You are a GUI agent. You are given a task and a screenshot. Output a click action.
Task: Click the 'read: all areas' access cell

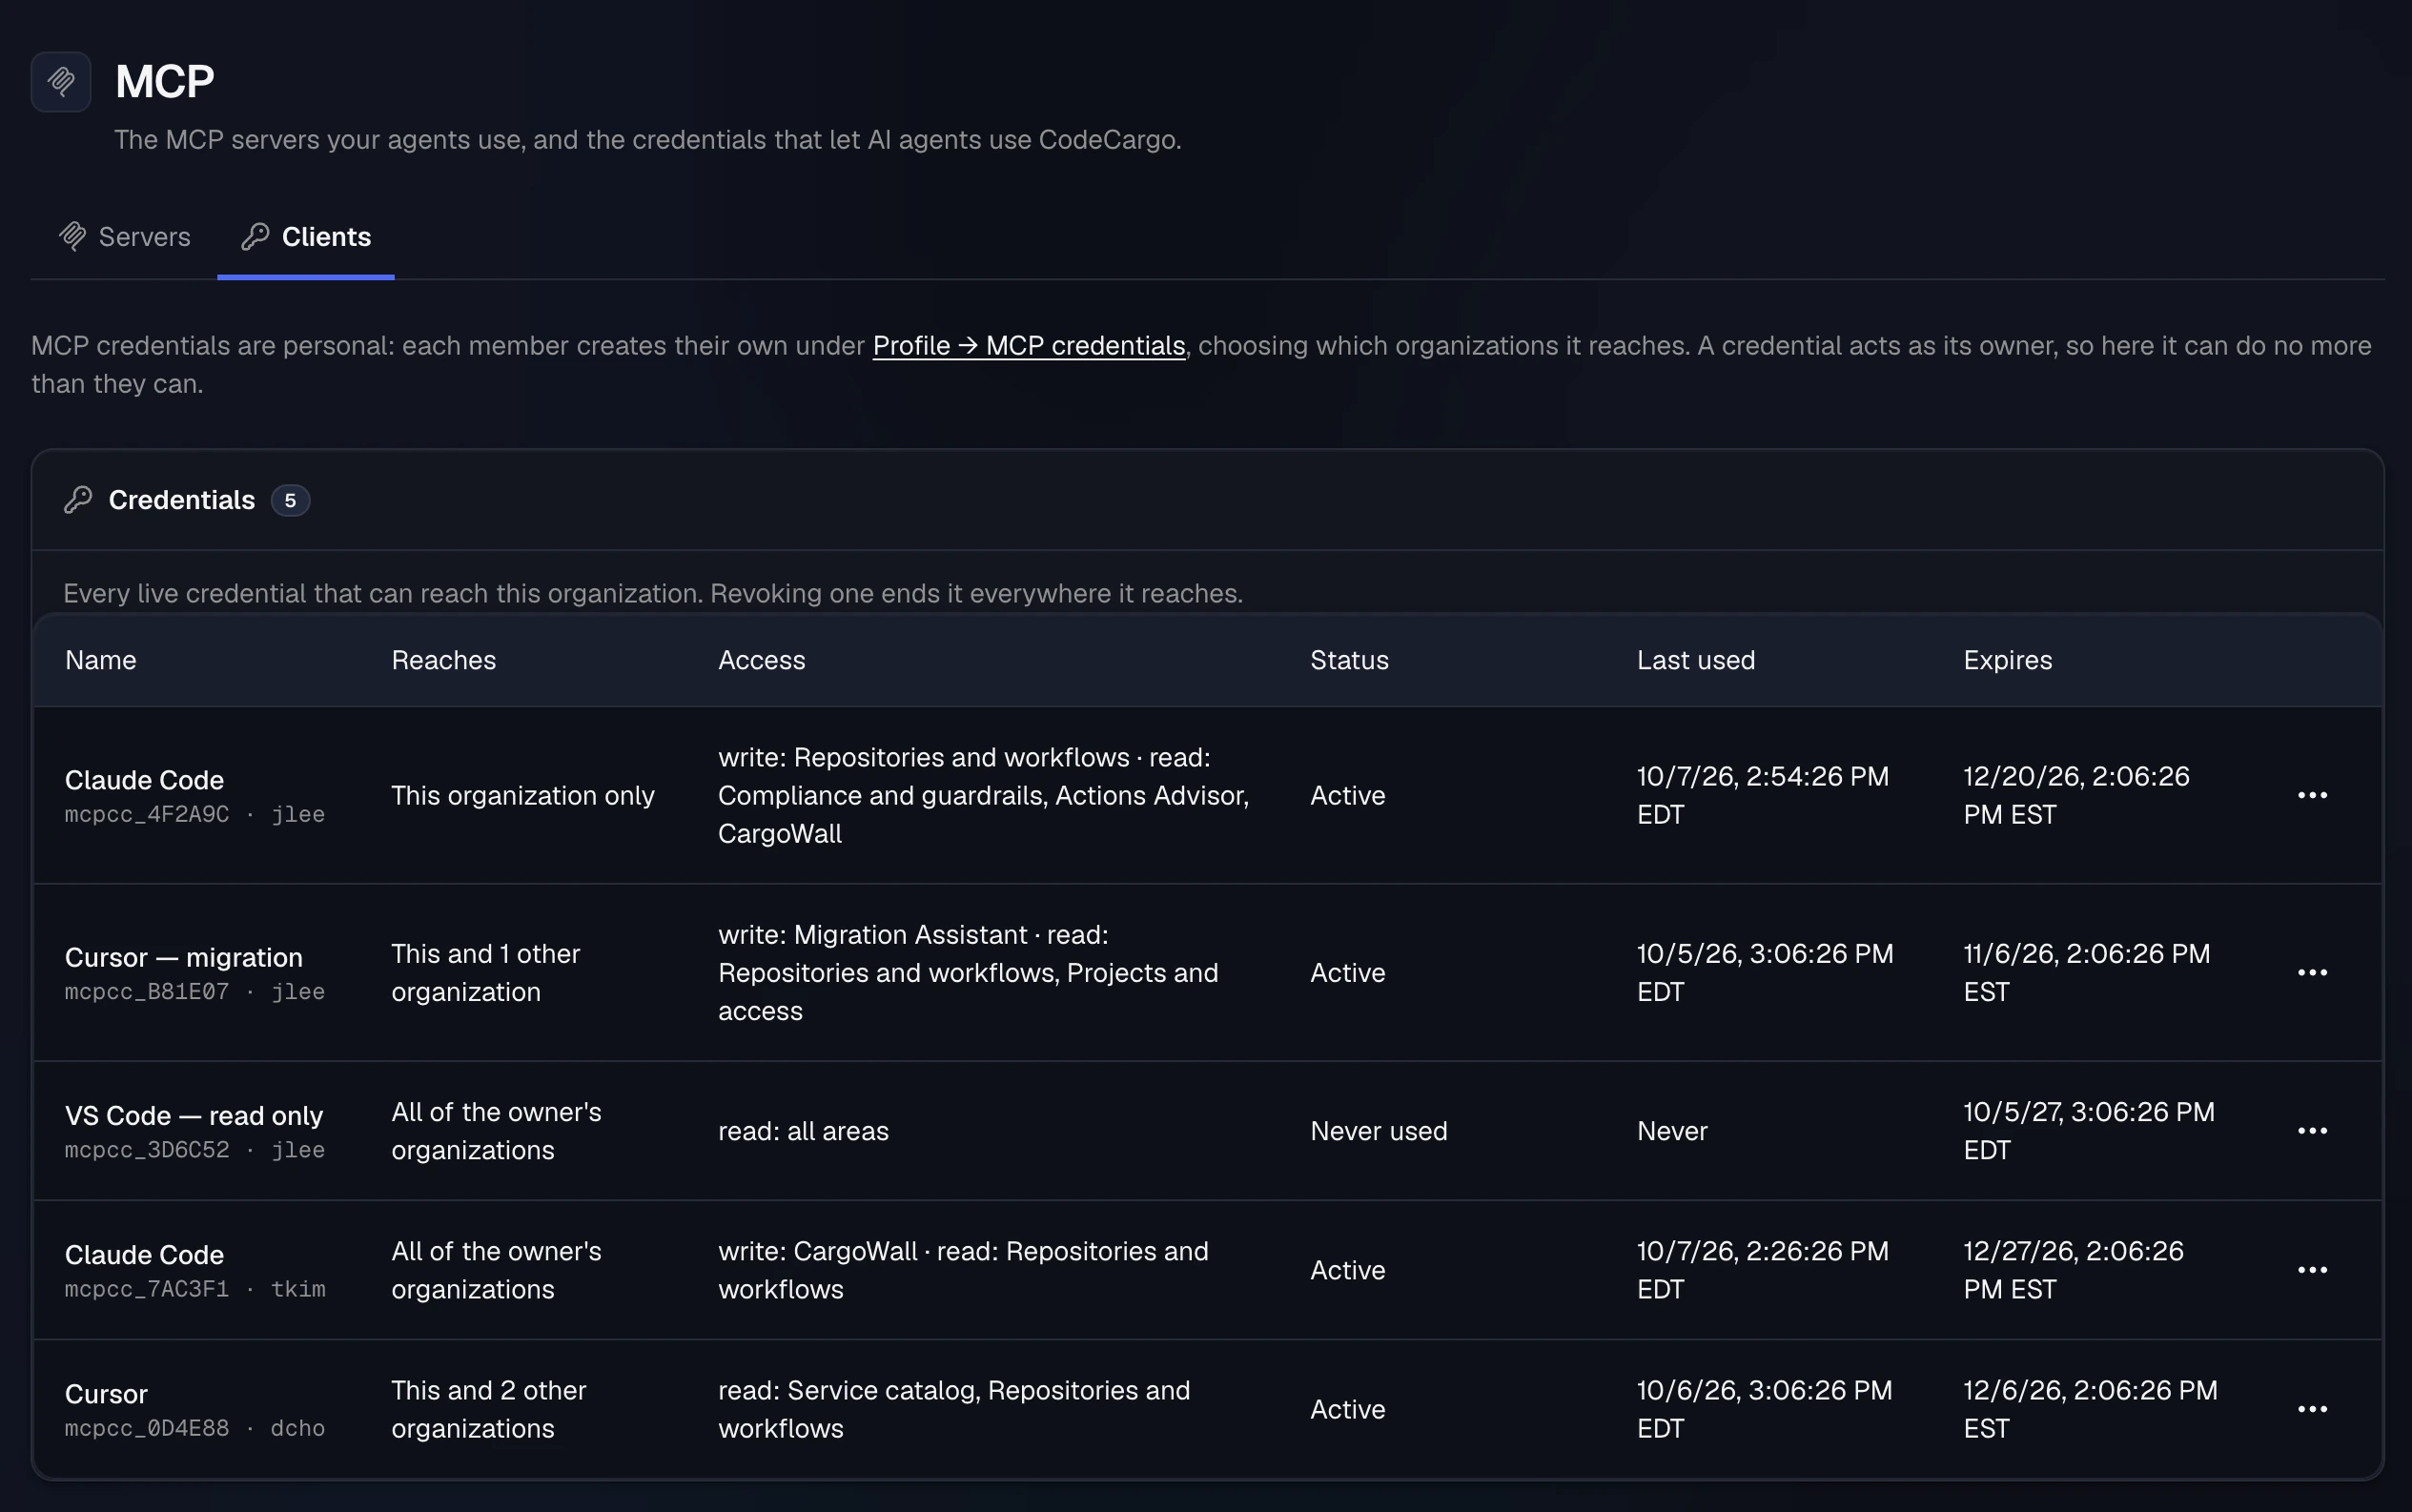[x=803, y=1131]
